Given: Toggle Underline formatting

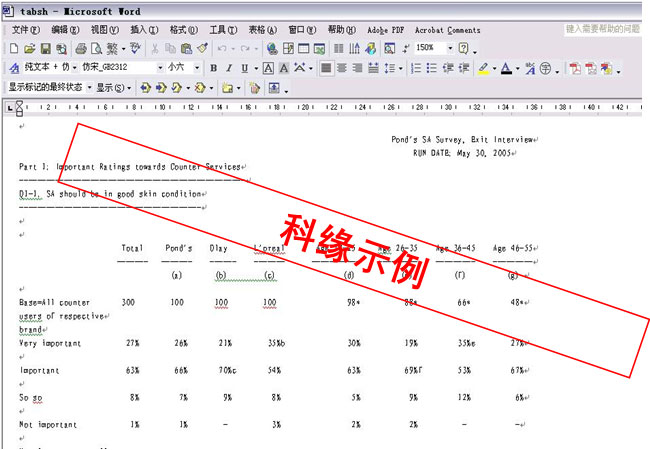Looking at the screenshot, I should (245, 68).
